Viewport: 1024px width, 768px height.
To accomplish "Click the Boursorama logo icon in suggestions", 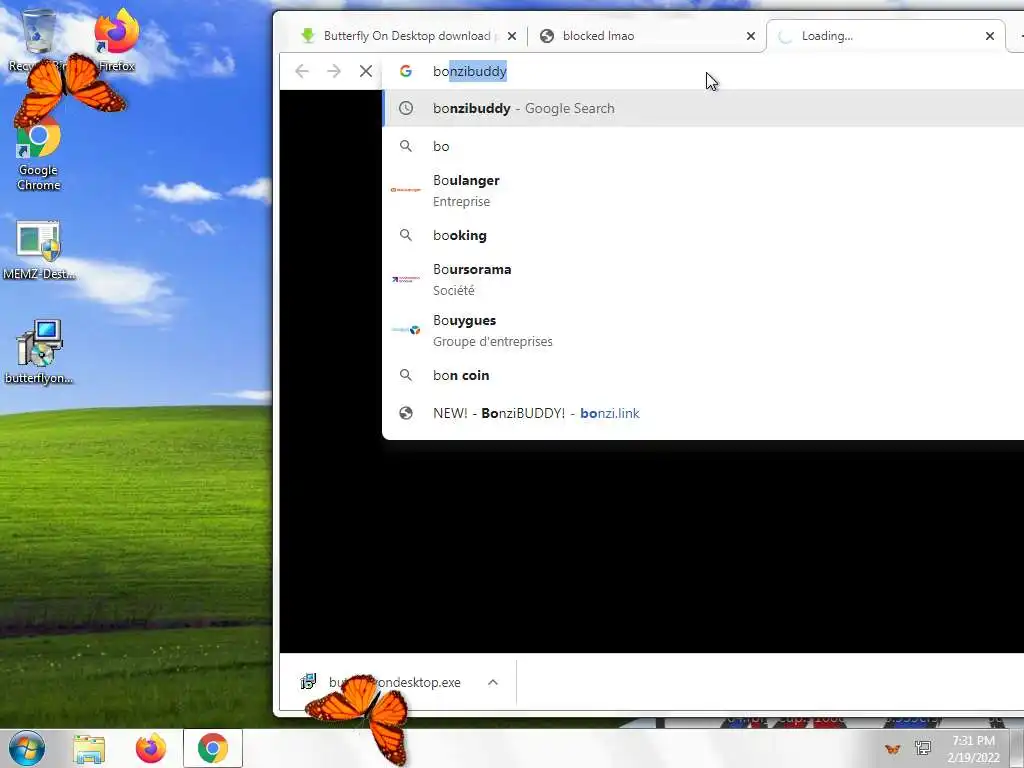I will tap(406, 279).
